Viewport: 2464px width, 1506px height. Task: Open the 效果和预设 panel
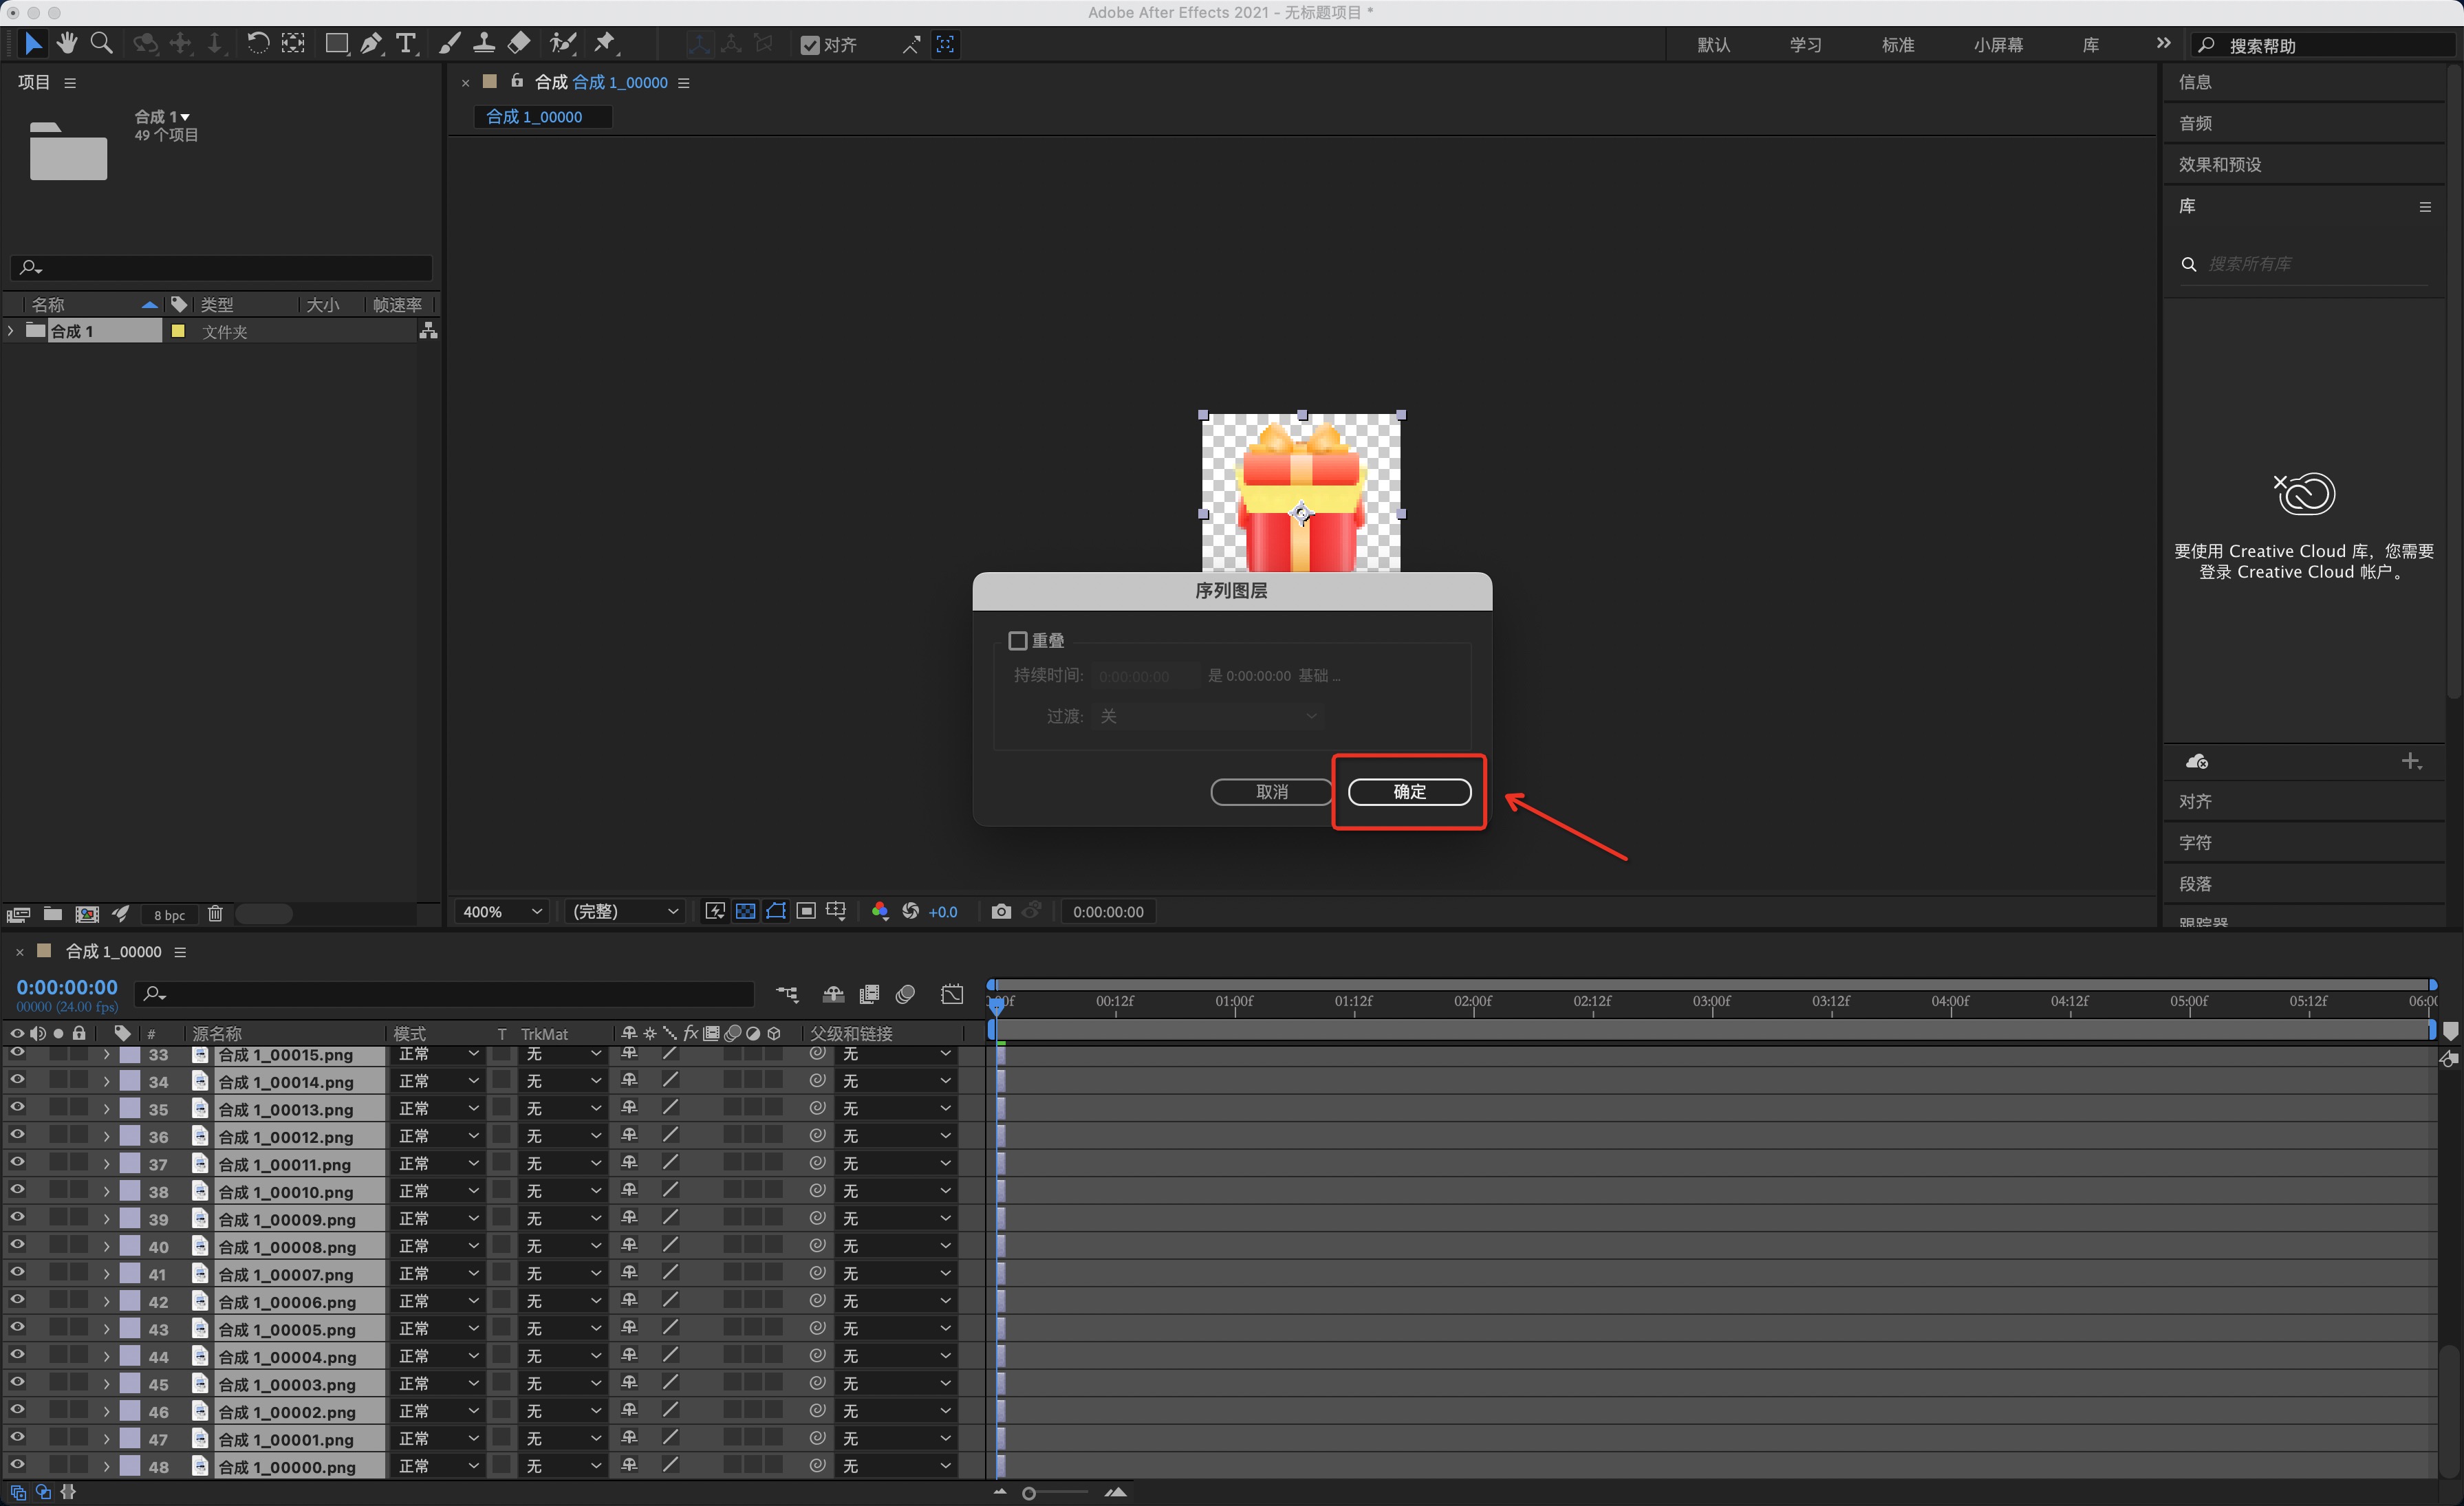2219,164
